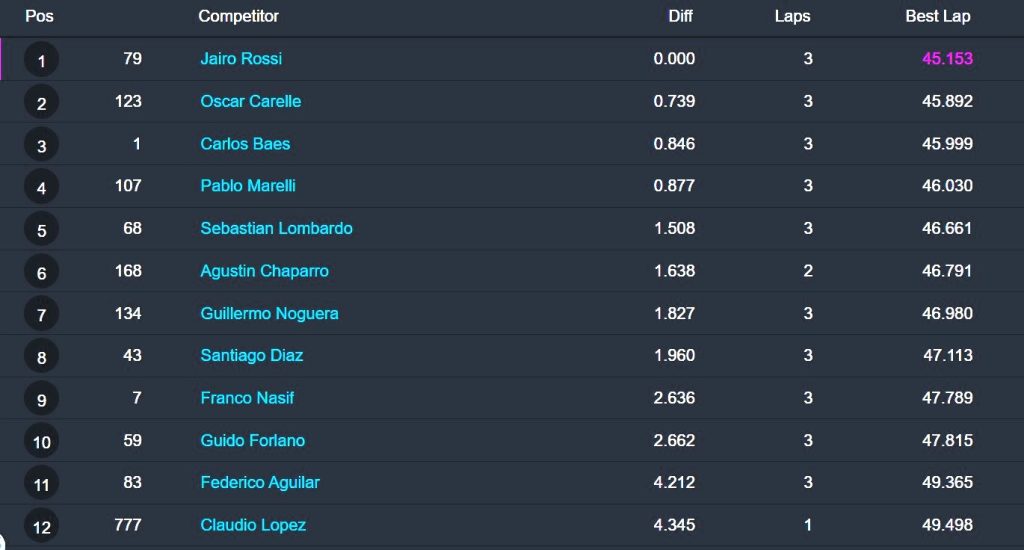Click position 10 circle badge
The height and width of the screenshot is (550, 1024).
[x=41, y=442]
